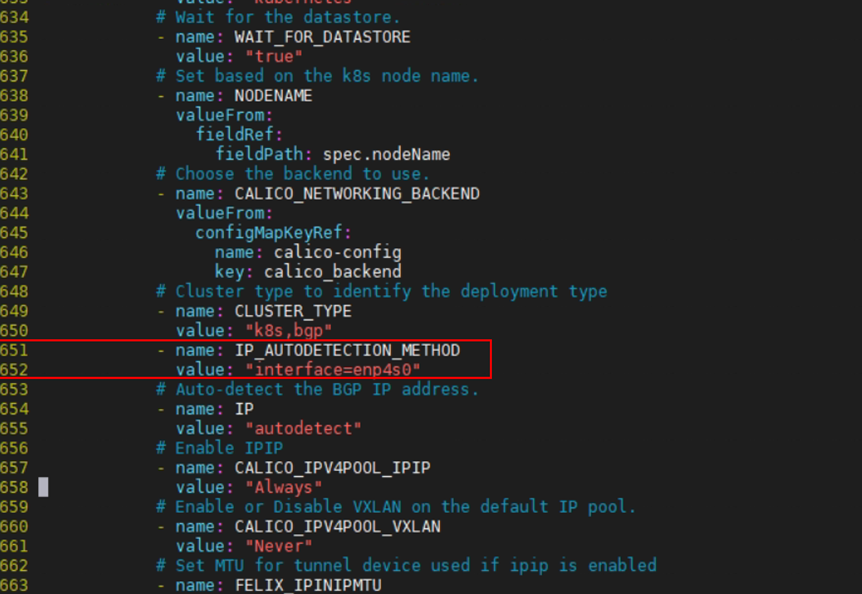Click the block cursor beside line 658
Image resolution: width=862 pixels, height=594 pixels.
coord(43,487)
